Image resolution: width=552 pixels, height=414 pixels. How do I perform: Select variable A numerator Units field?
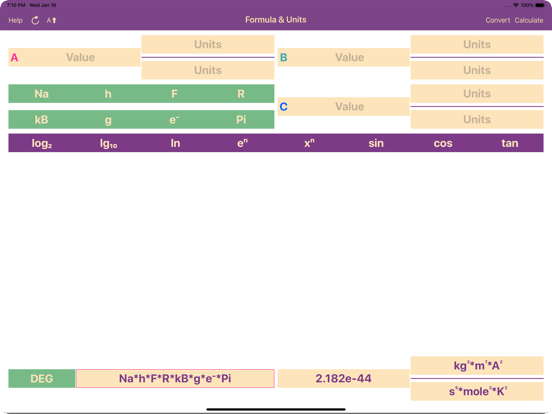[x=208, y=44]
